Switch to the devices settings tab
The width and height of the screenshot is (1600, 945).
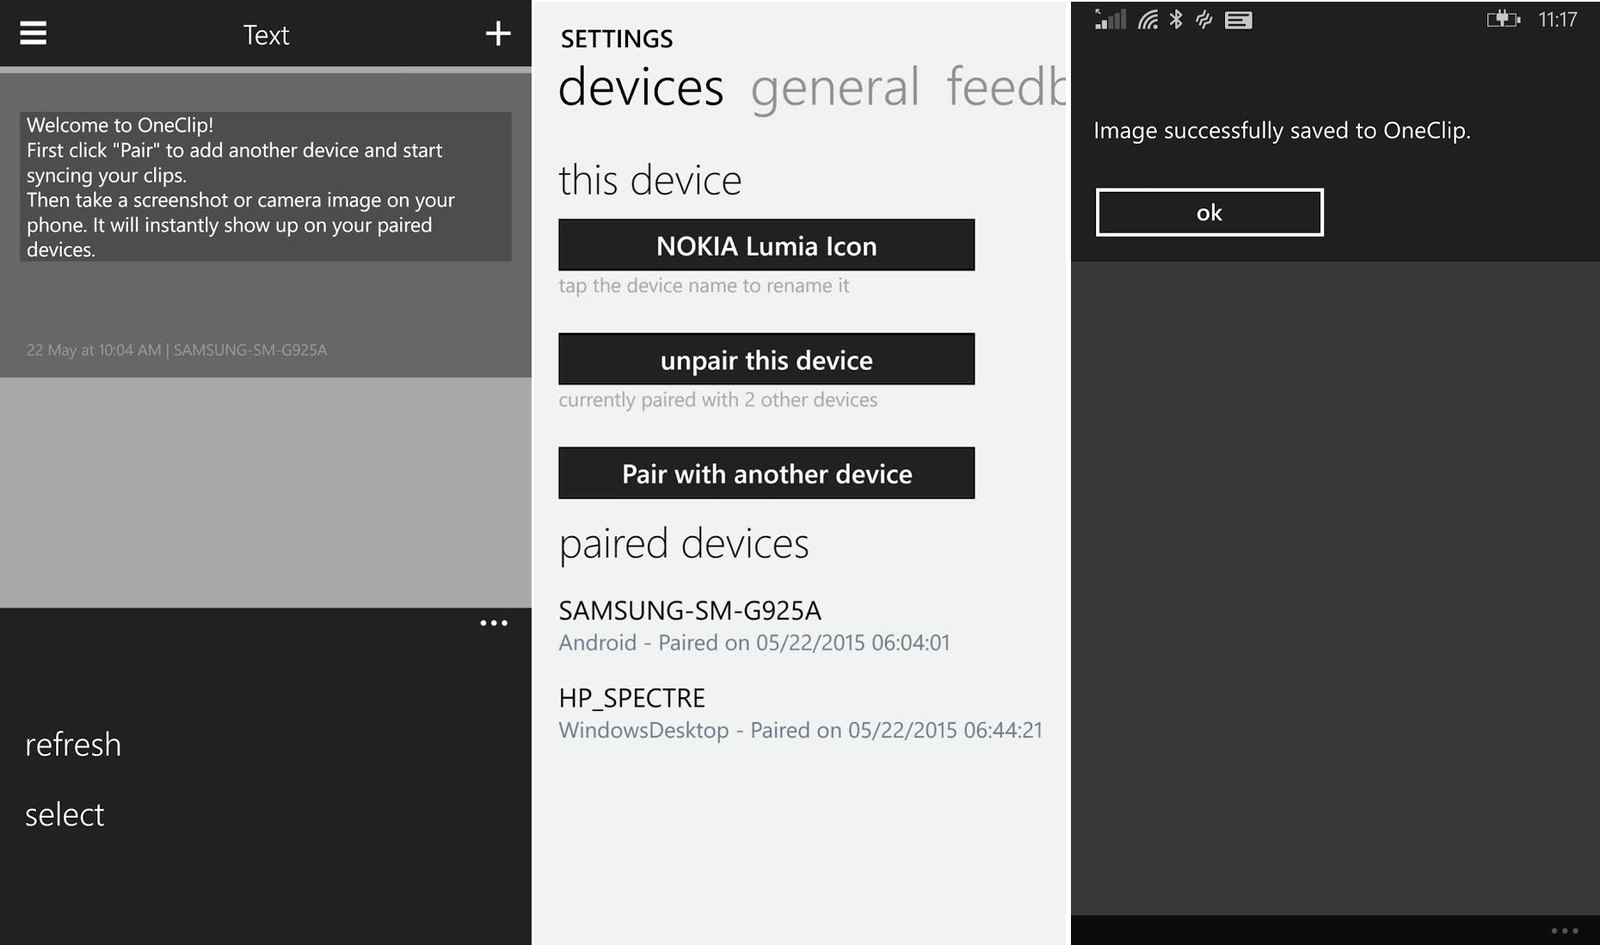point(640,87)
